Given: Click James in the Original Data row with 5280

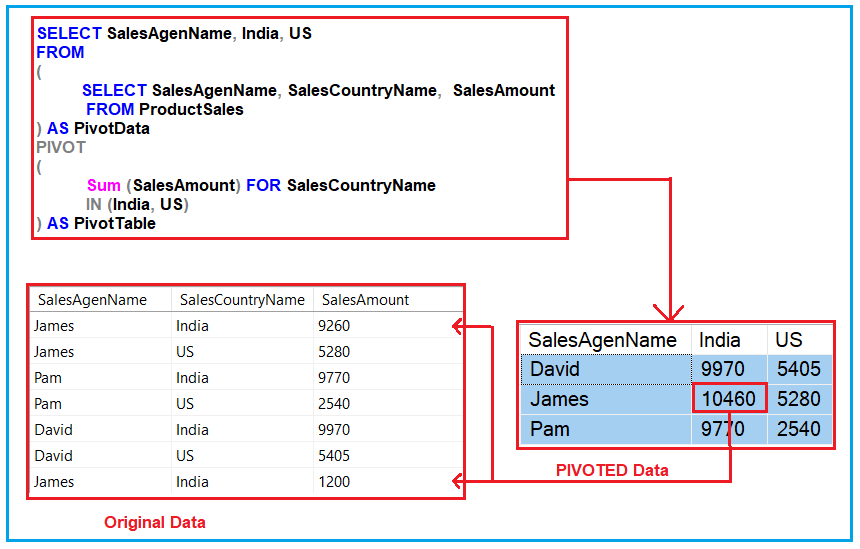Looking at the screenshot, I should (54, 352).
